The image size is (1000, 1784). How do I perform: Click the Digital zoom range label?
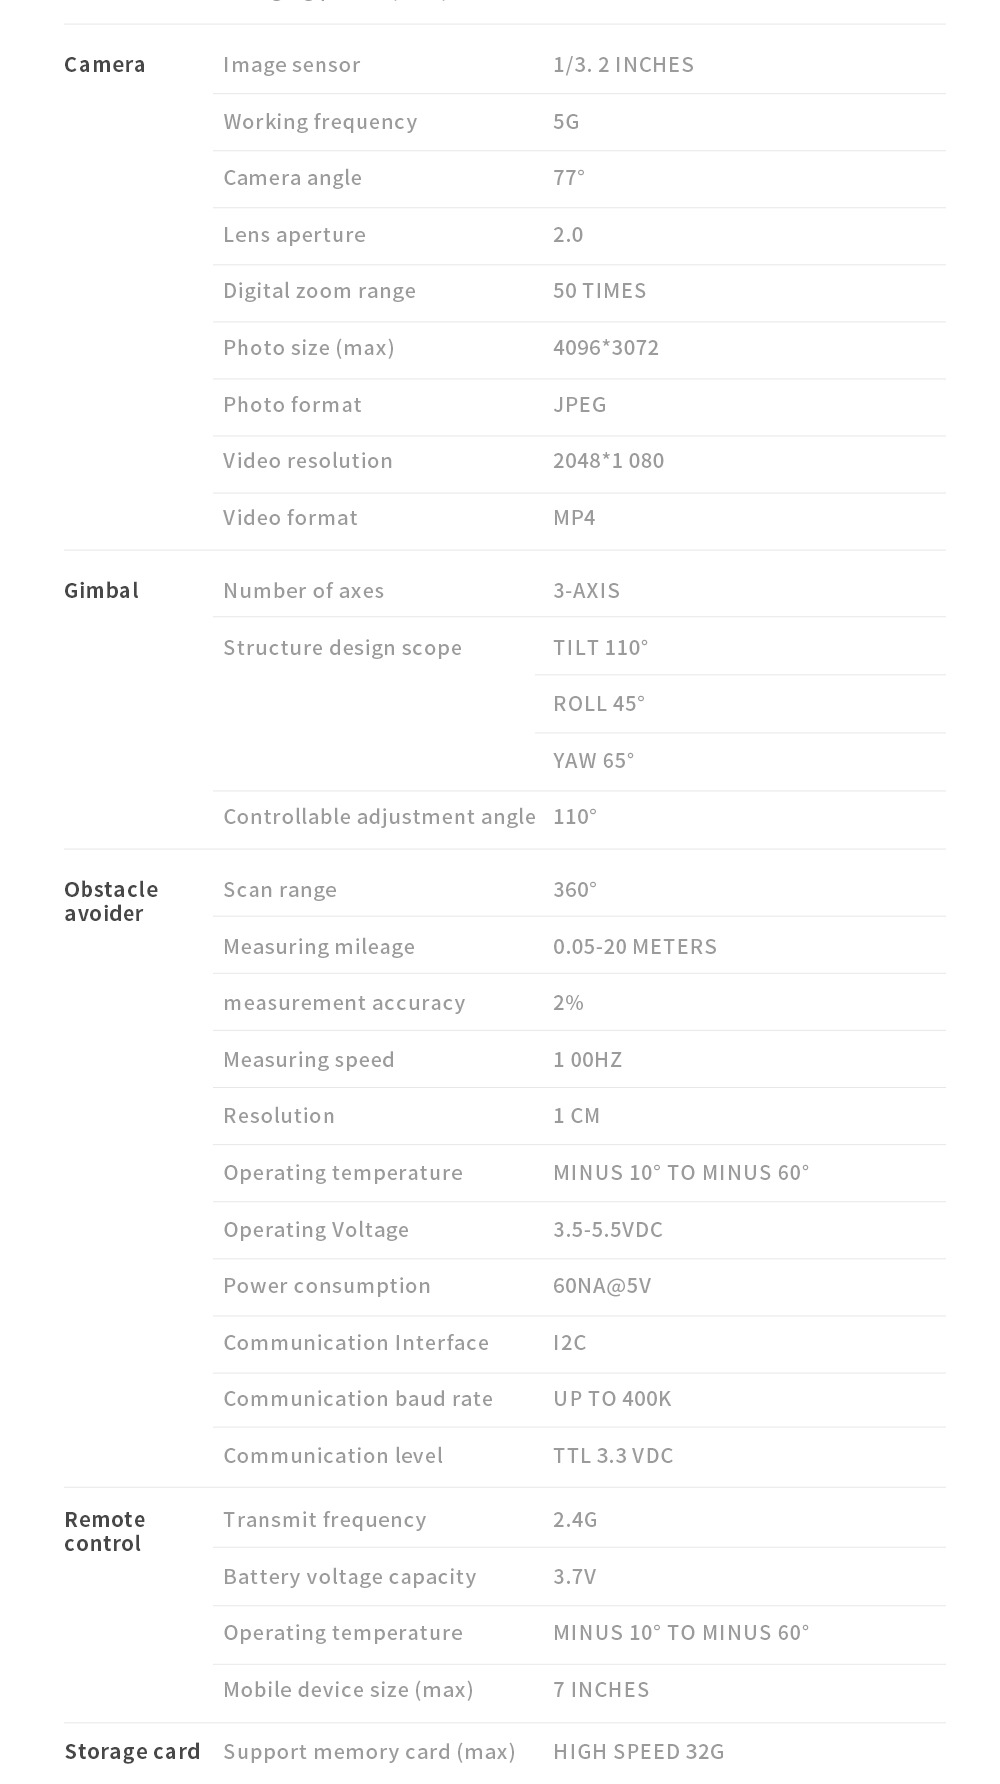(319, 291)
